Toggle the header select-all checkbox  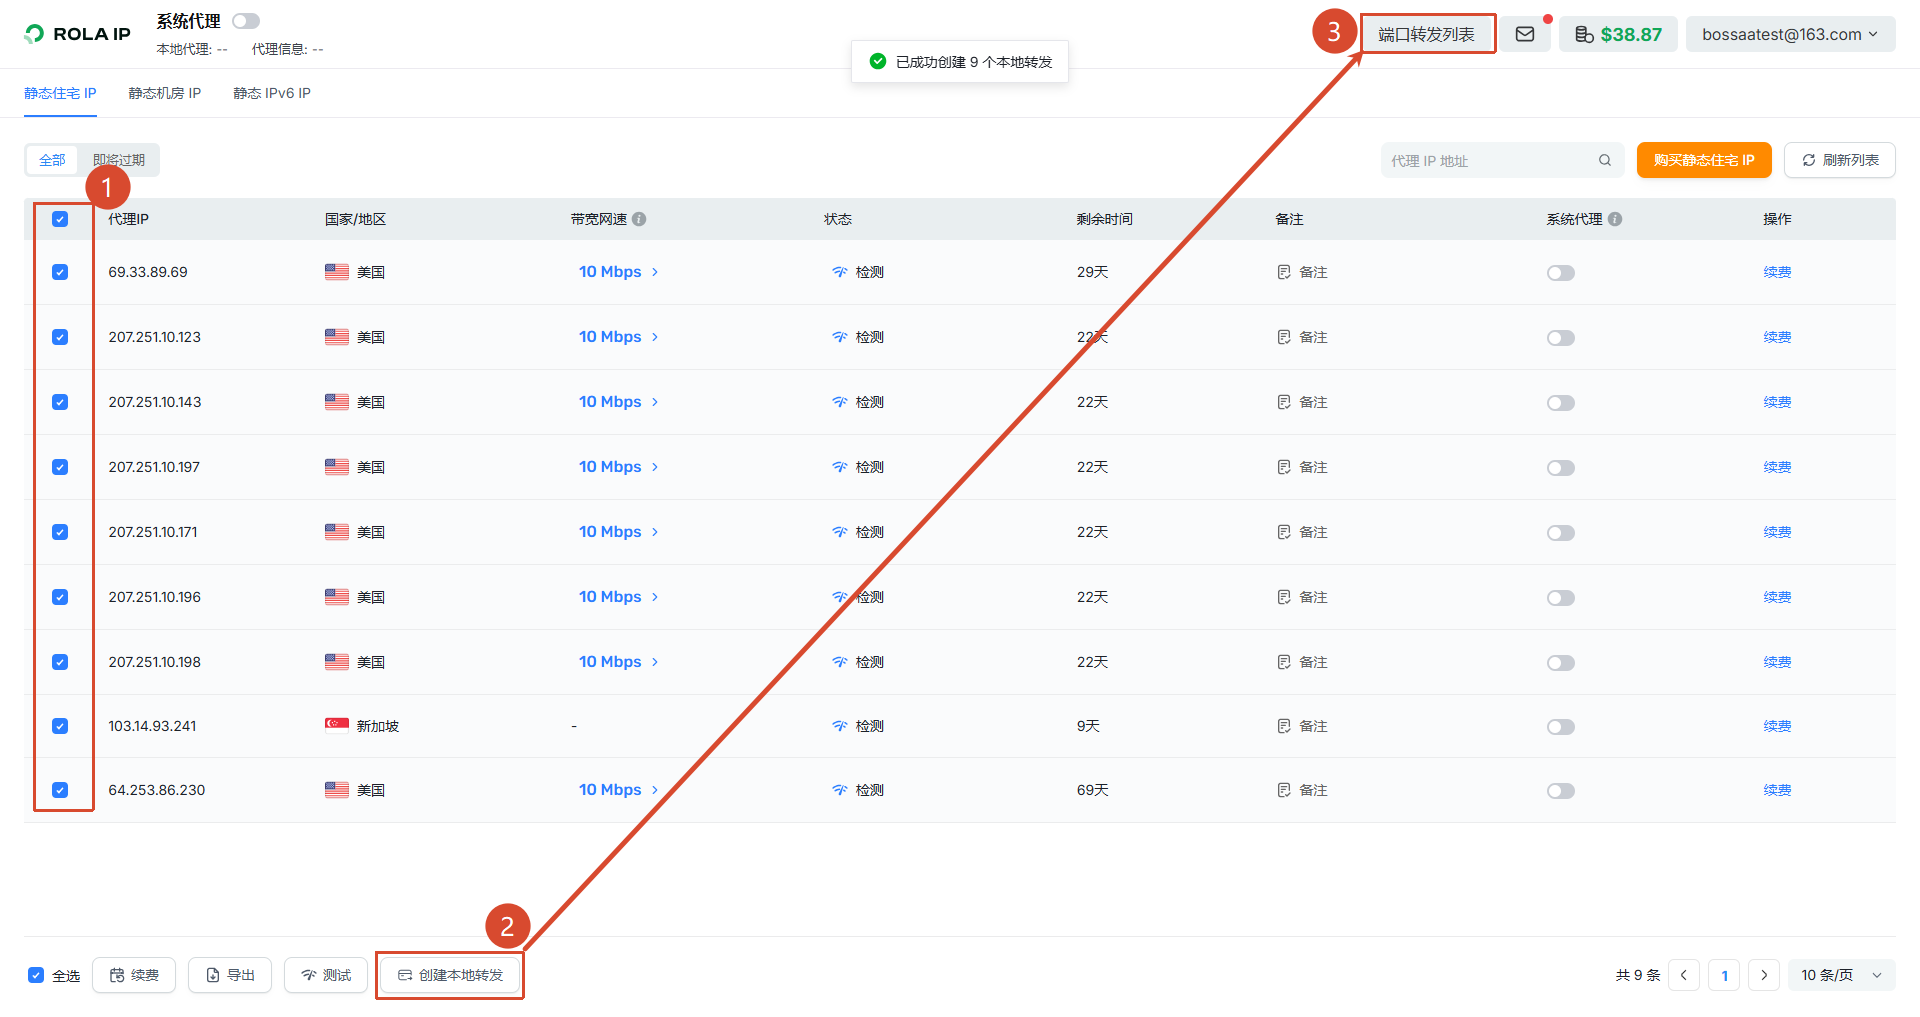(60, 219)
